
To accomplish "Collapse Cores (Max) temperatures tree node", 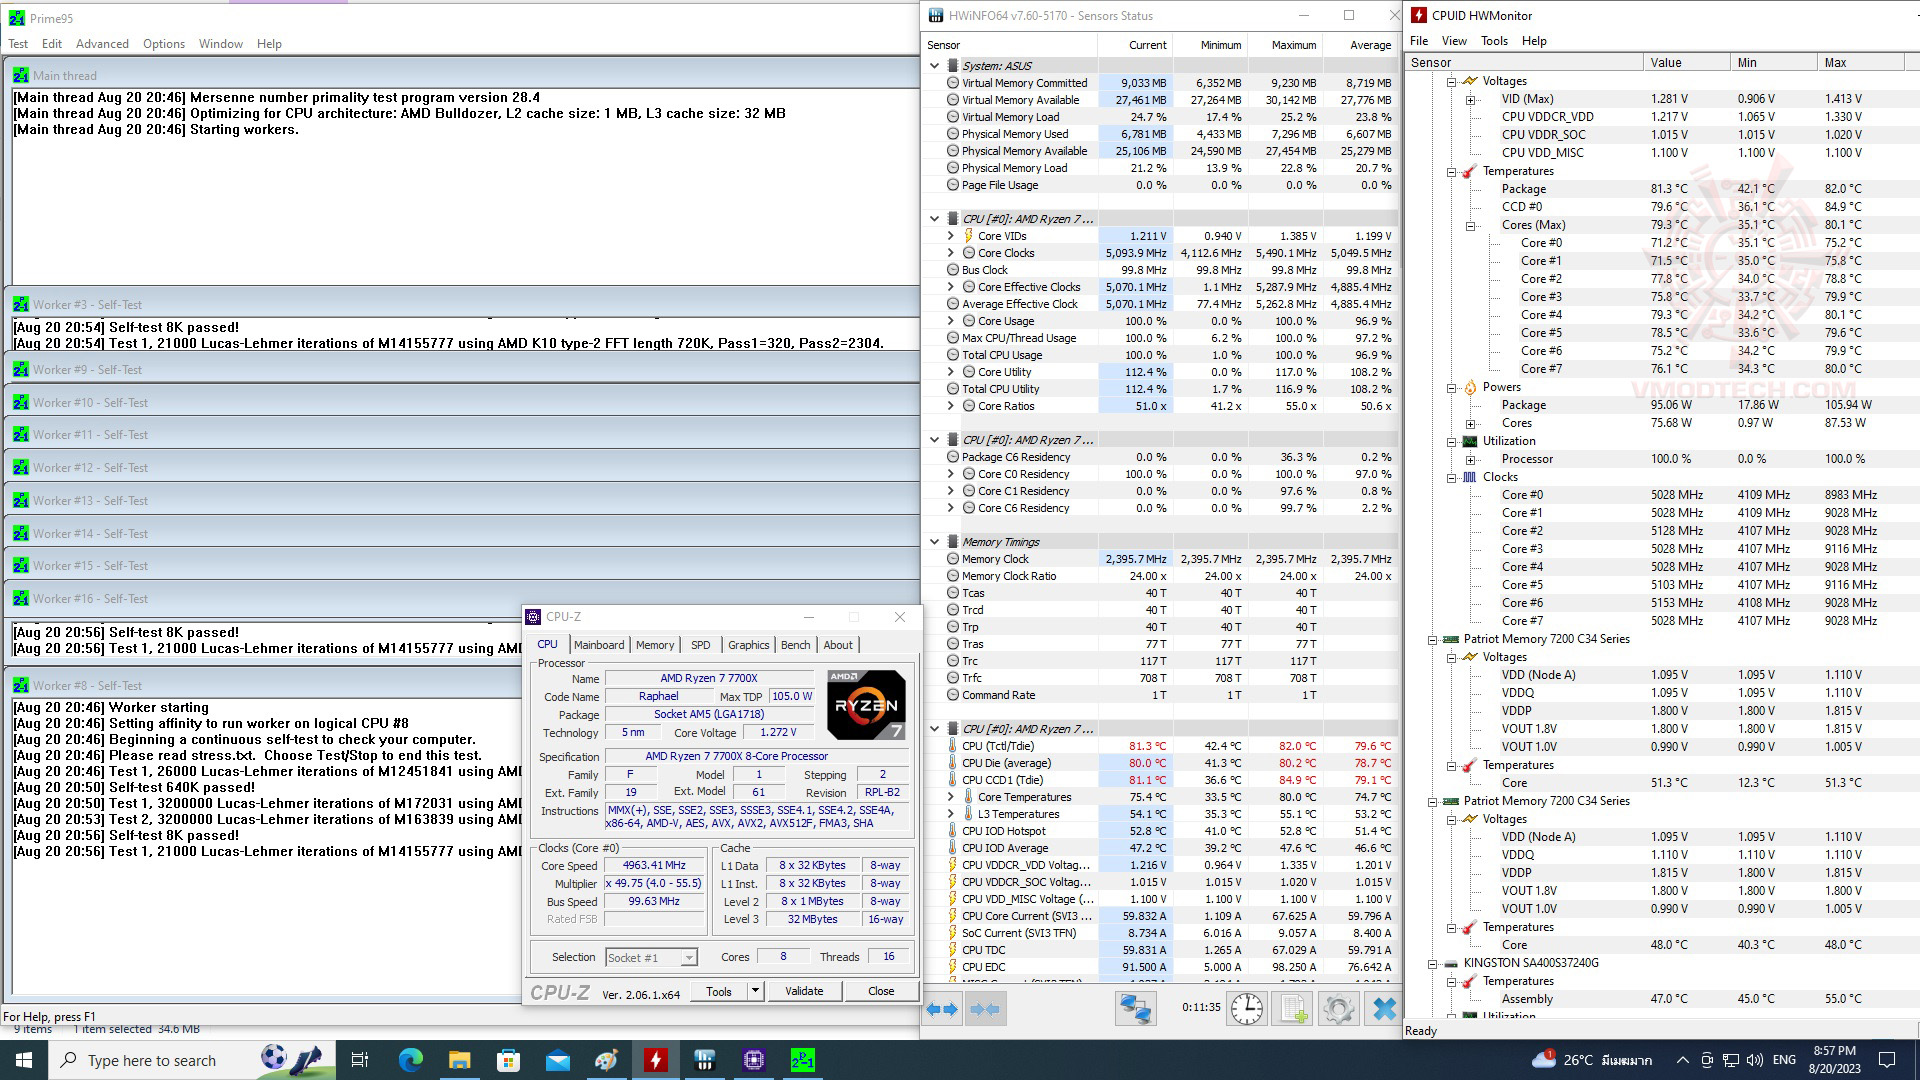I will click(1471, 225).
